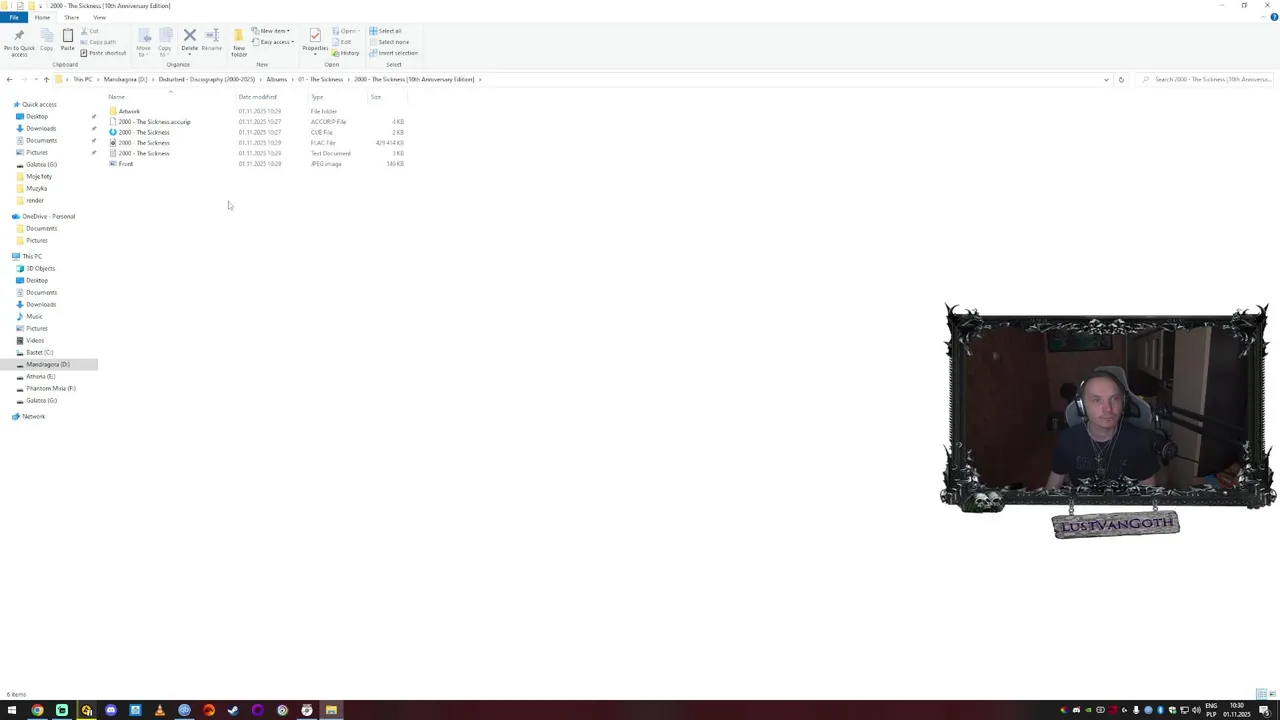The width and height of the screenshot is (1280, 720).
Task: Open the Copy to dropdown
Action: coord(165,41)
